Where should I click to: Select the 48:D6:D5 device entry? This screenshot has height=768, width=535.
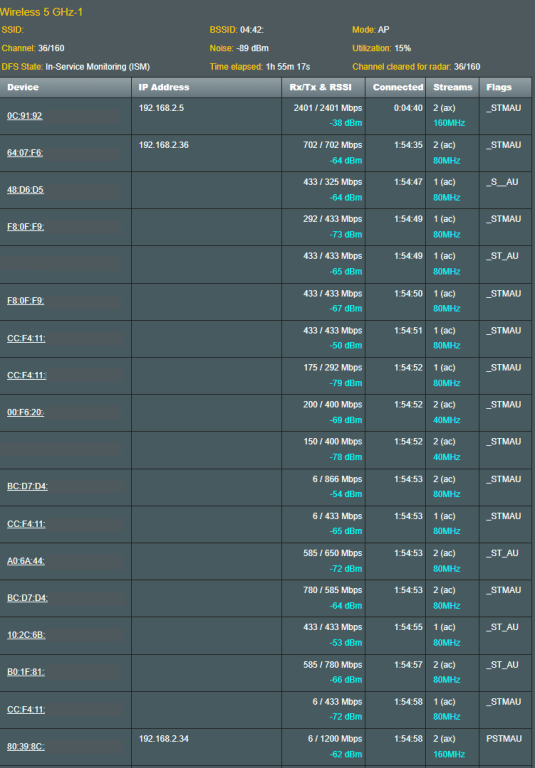click(25, 190)
